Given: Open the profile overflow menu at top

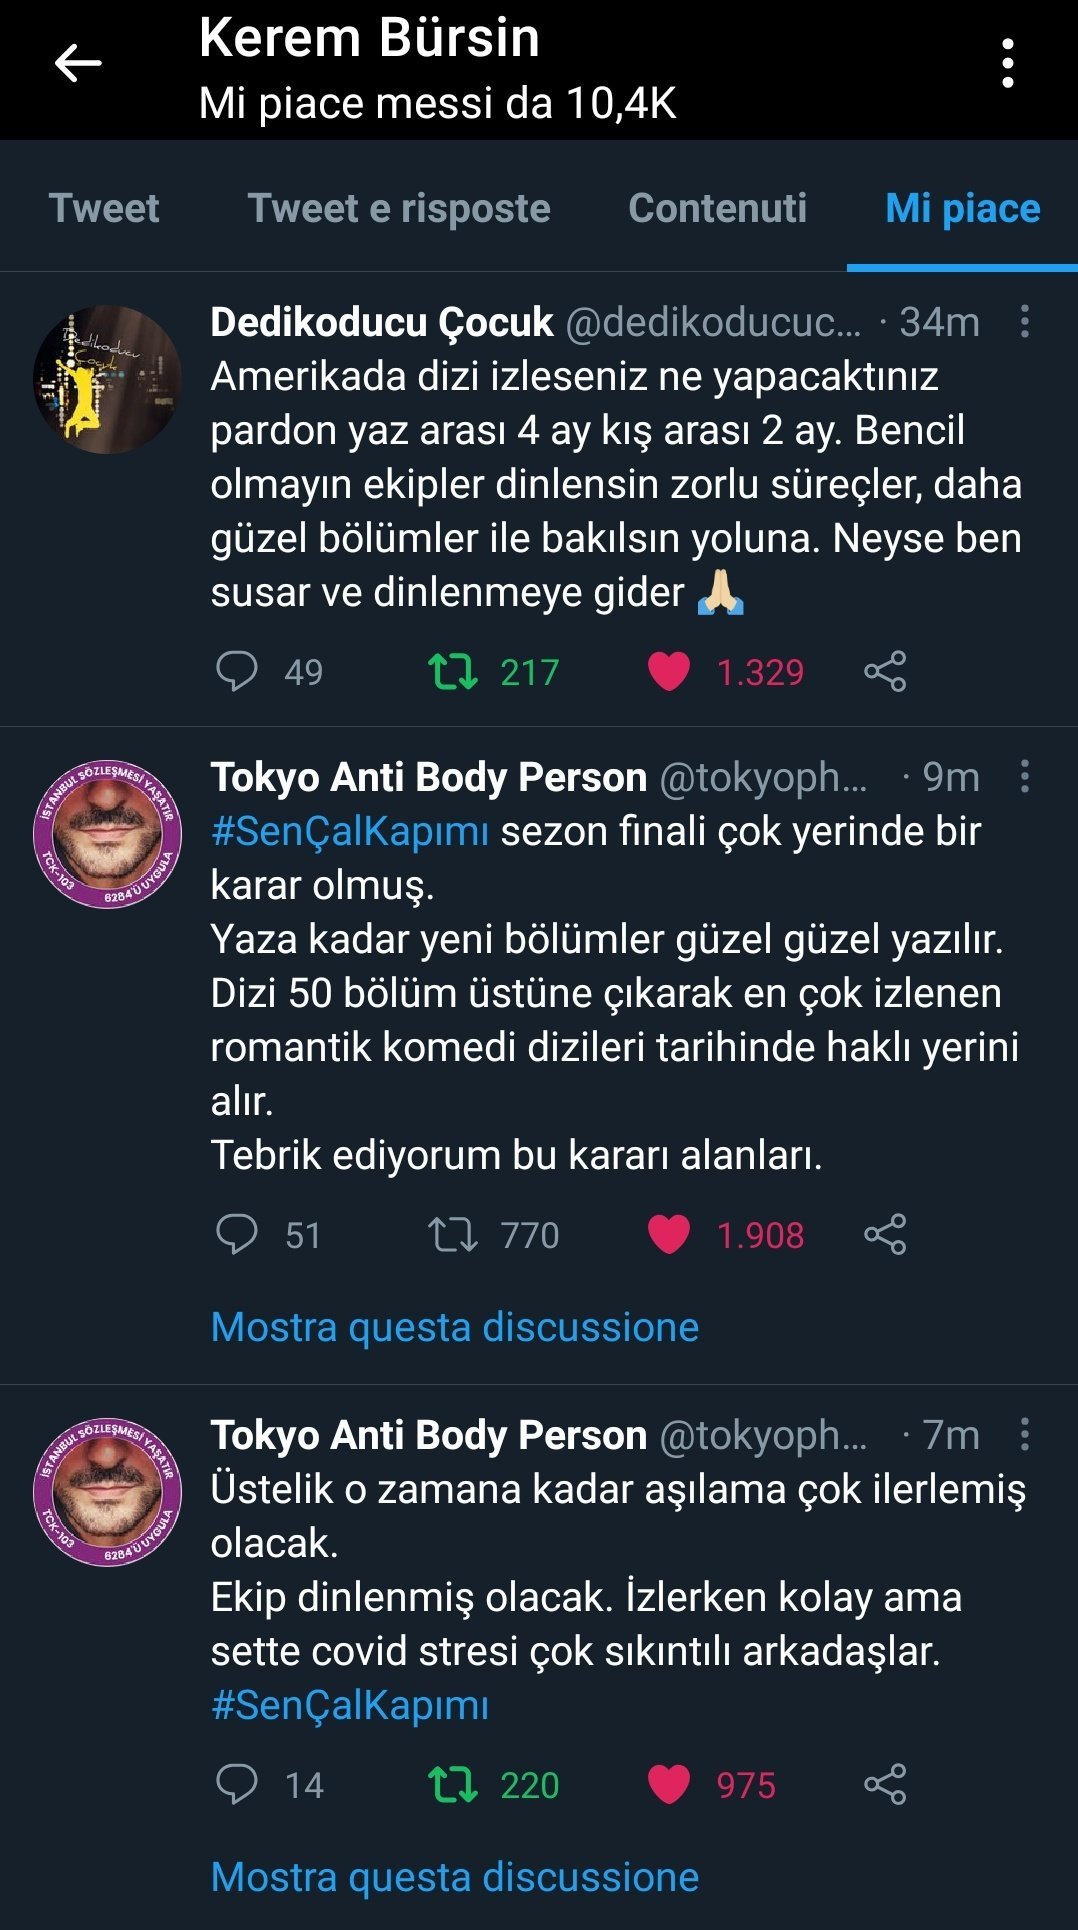Looking at the screenshot, I should [x=1008, y=63].
